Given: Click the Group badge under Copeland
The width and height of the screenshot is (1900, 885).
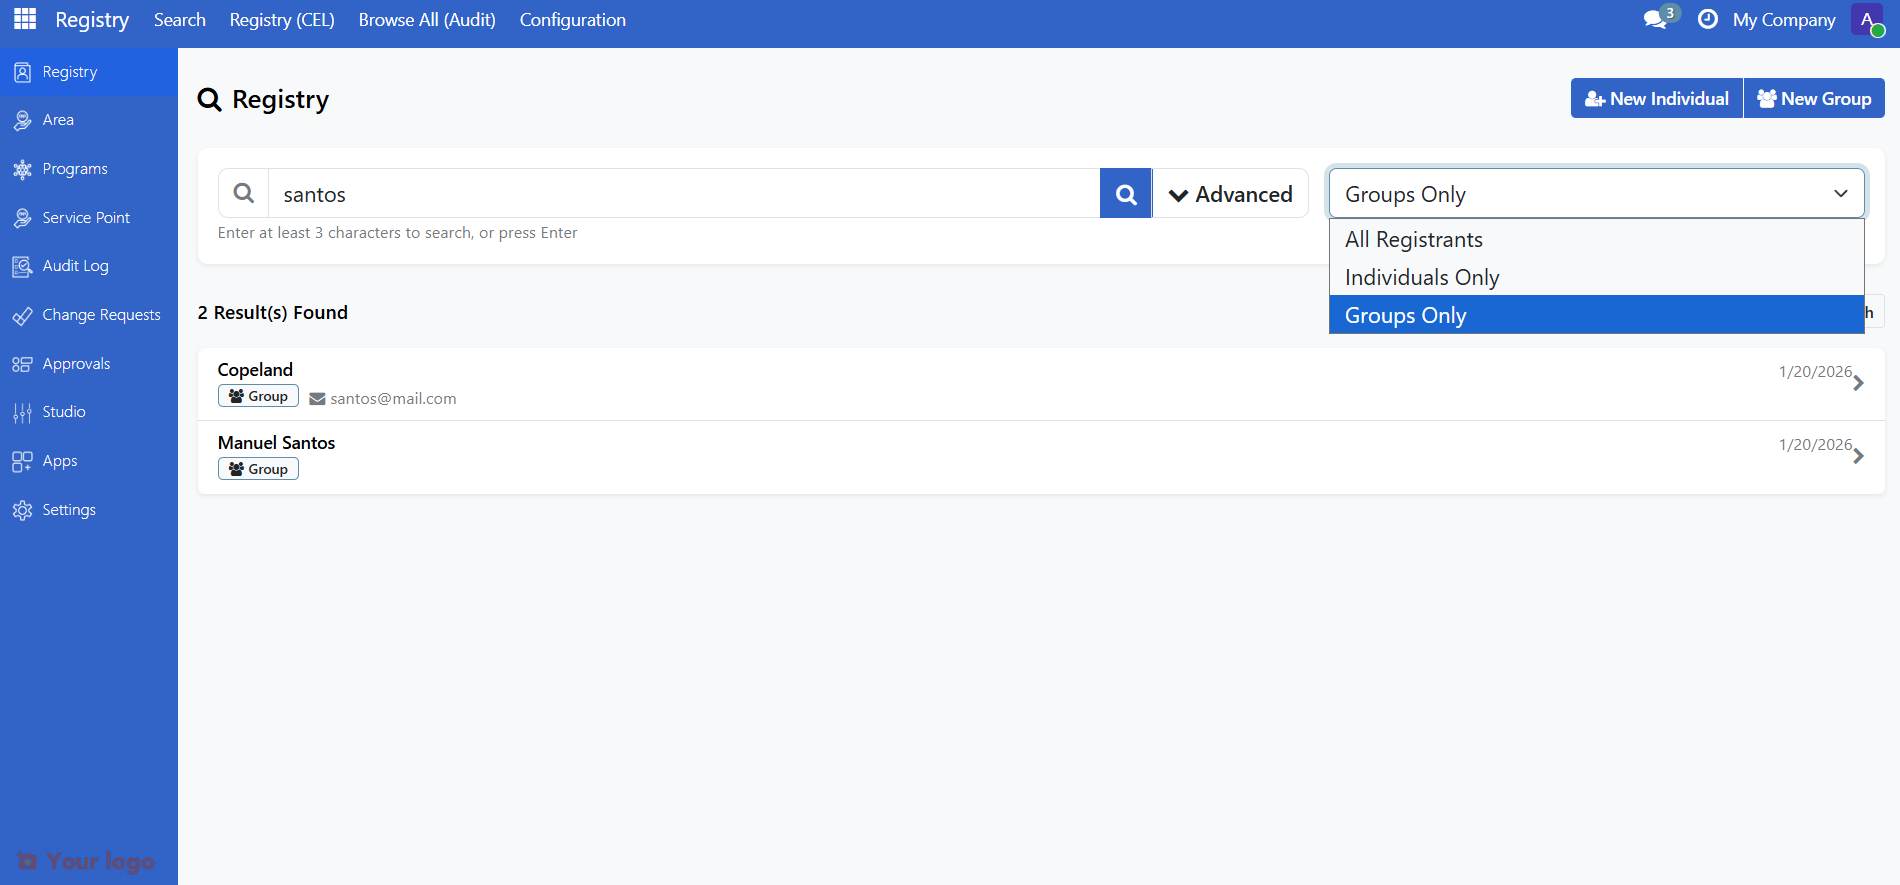Looking at the screenshot, I should pos(258,396).
